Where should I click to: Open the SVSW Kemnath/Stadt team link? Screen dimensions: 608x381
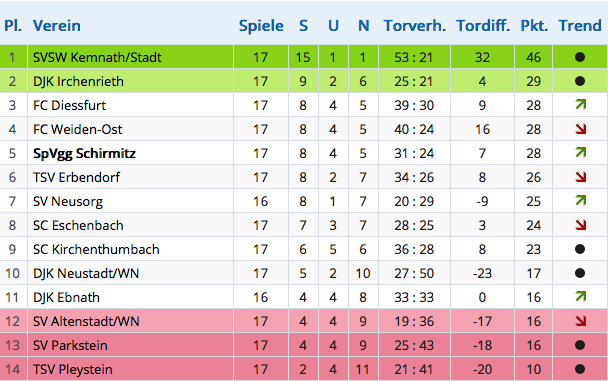[97, 57]
